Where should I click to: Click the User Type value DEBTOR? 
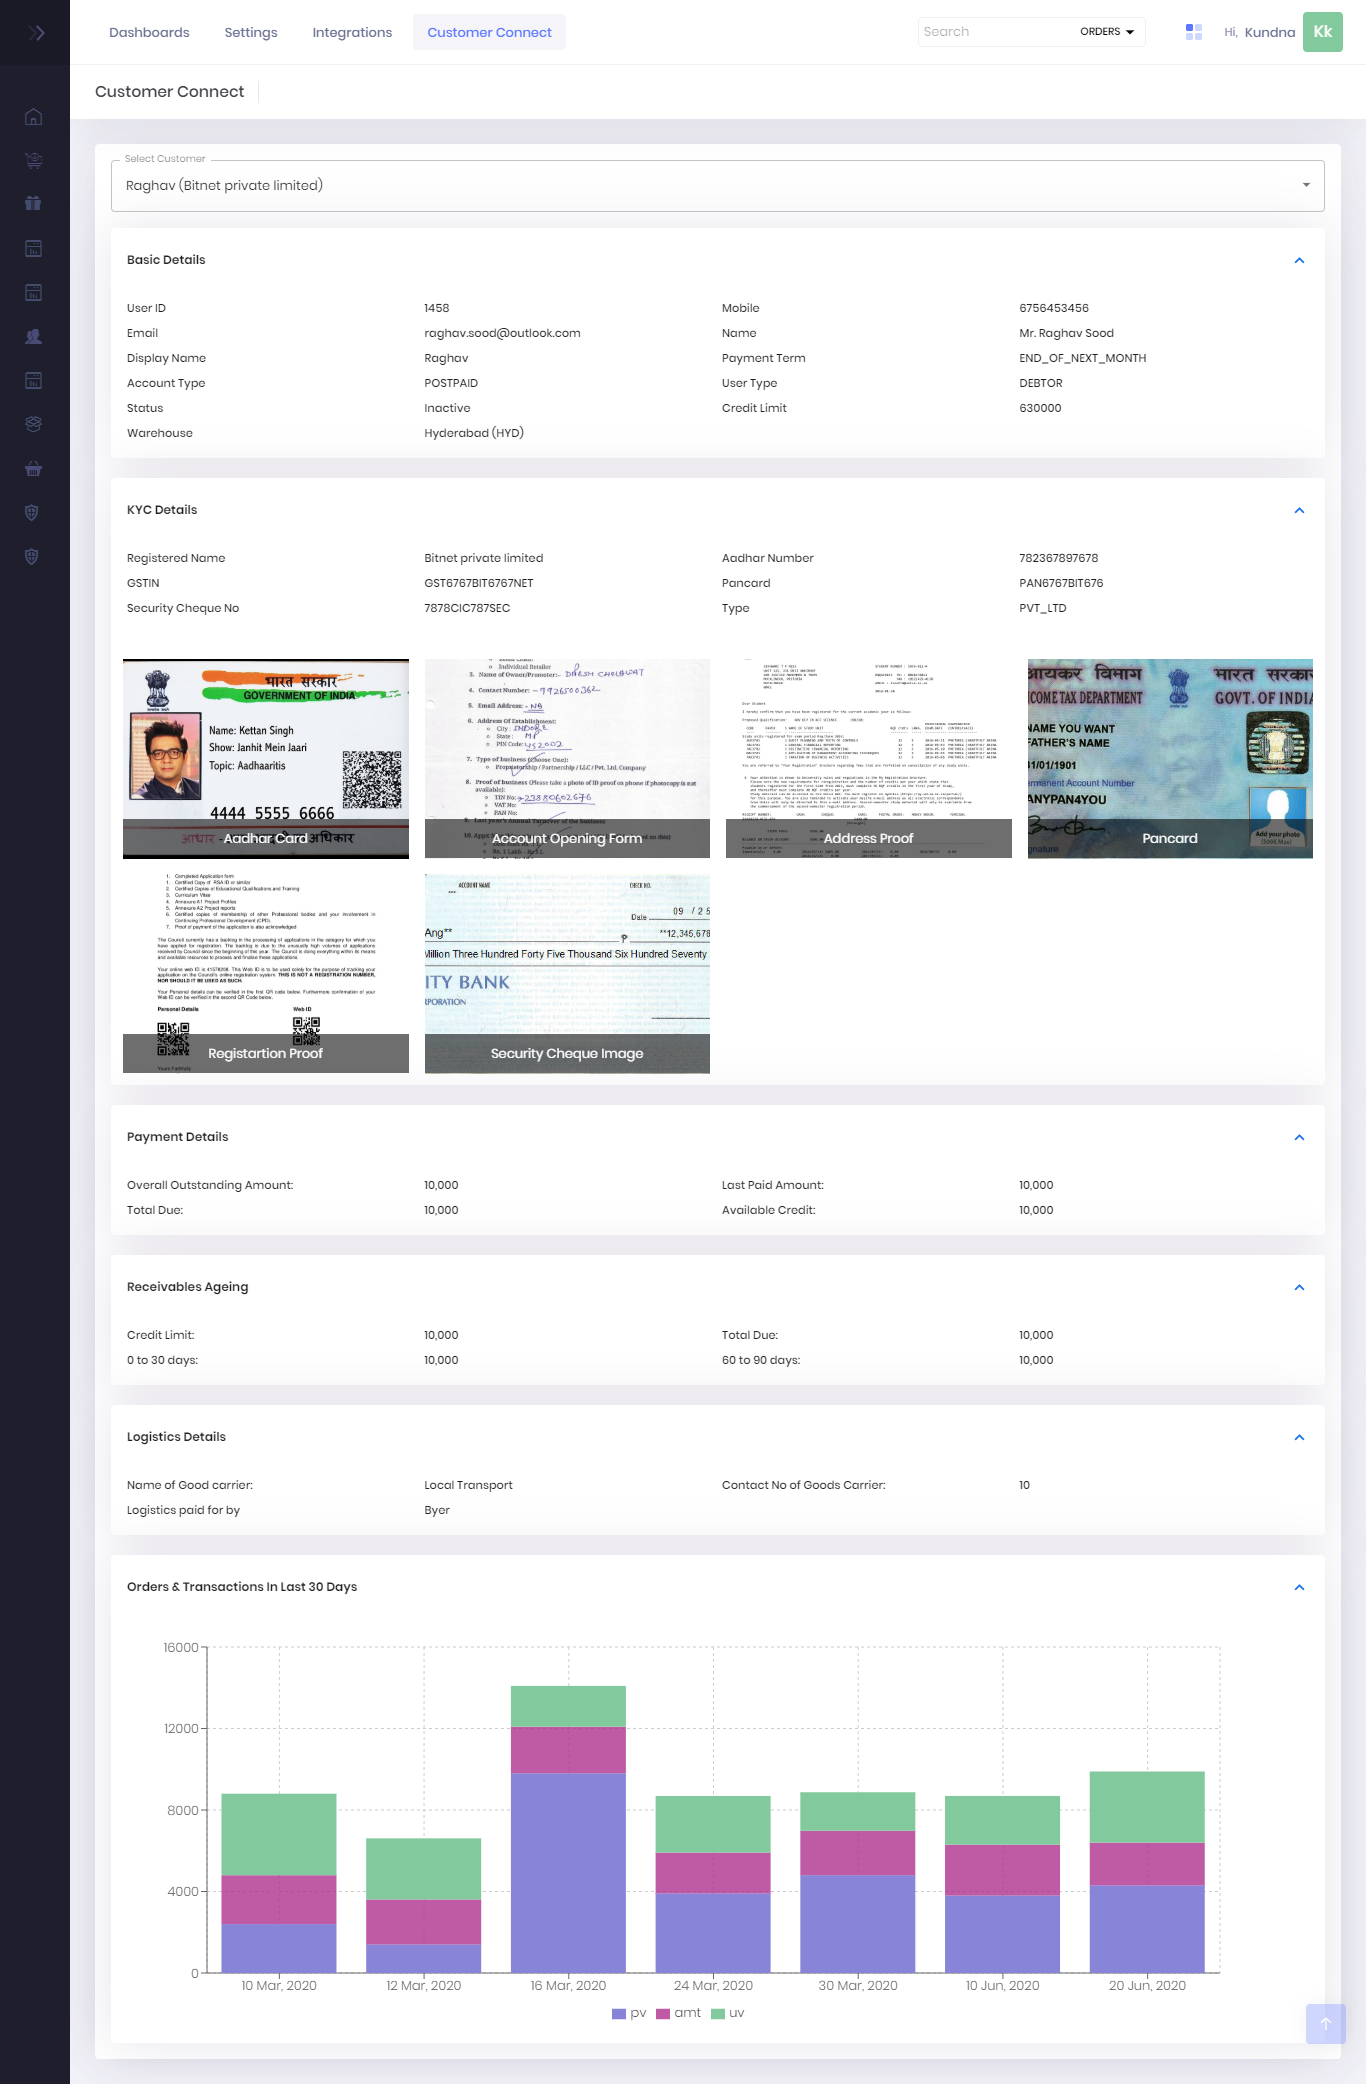tap(1041, 383)
